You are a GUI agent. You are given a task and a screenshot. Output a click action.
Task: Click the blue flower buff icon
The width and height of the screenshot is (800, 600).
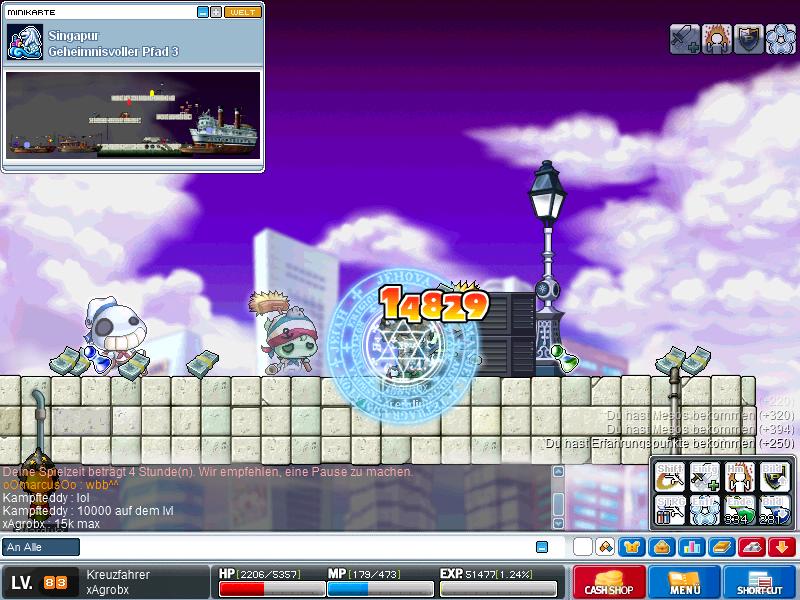(779, 40)
